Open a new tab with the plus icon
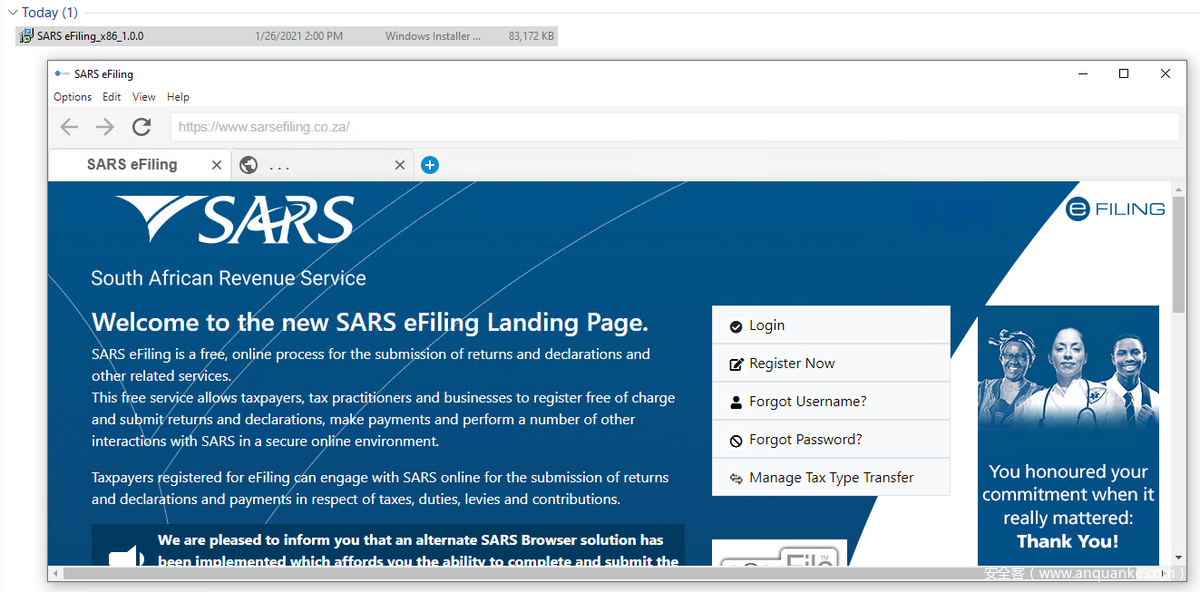The height and width of the screenshot is (592, 1200). [x=430, y=165]
